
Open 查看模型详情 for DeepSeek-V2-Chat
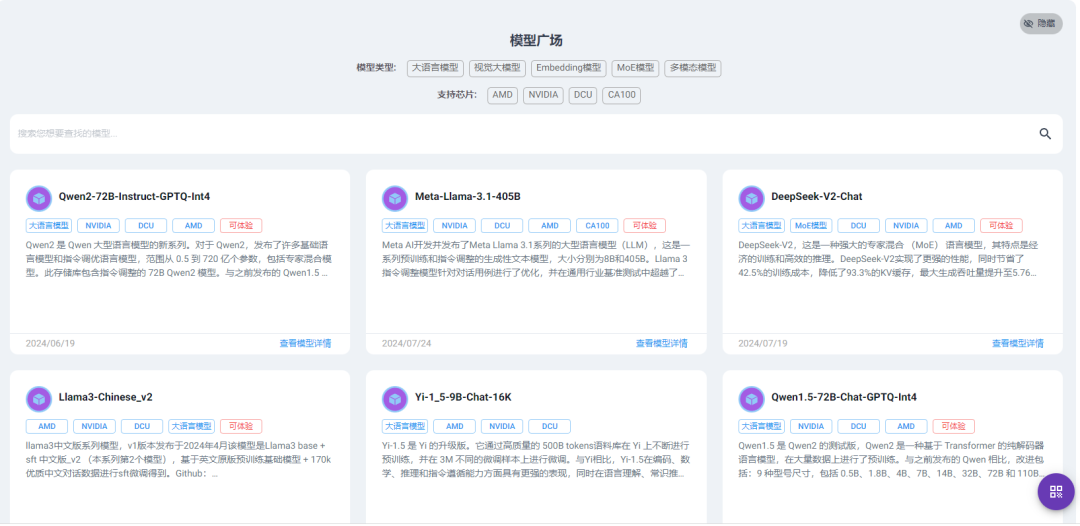[1017, 344]
